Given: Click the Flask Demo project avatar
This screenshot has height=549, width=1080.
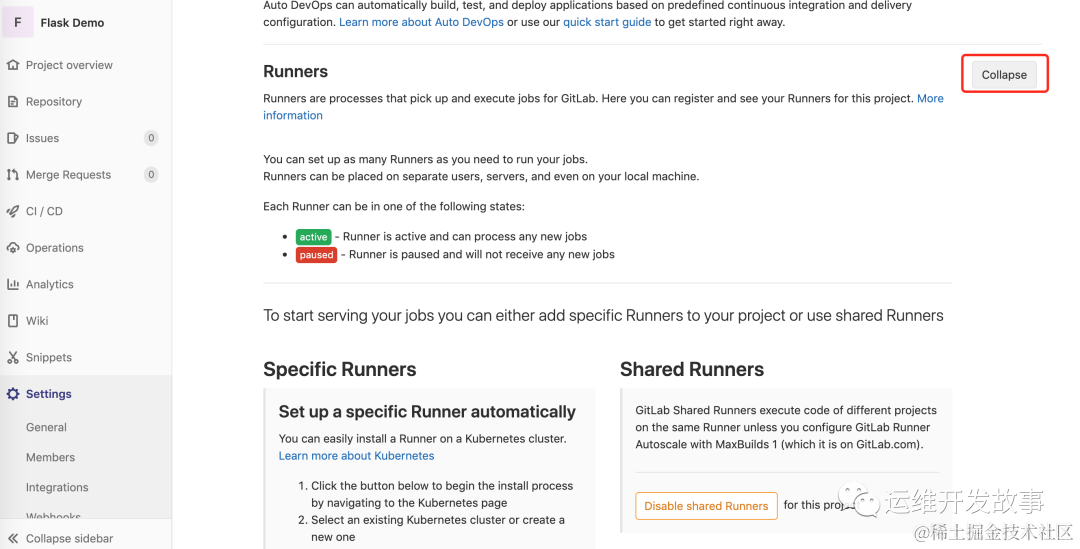Looking at the screenshot, I should pyautogui.click(x=18, y=22).
